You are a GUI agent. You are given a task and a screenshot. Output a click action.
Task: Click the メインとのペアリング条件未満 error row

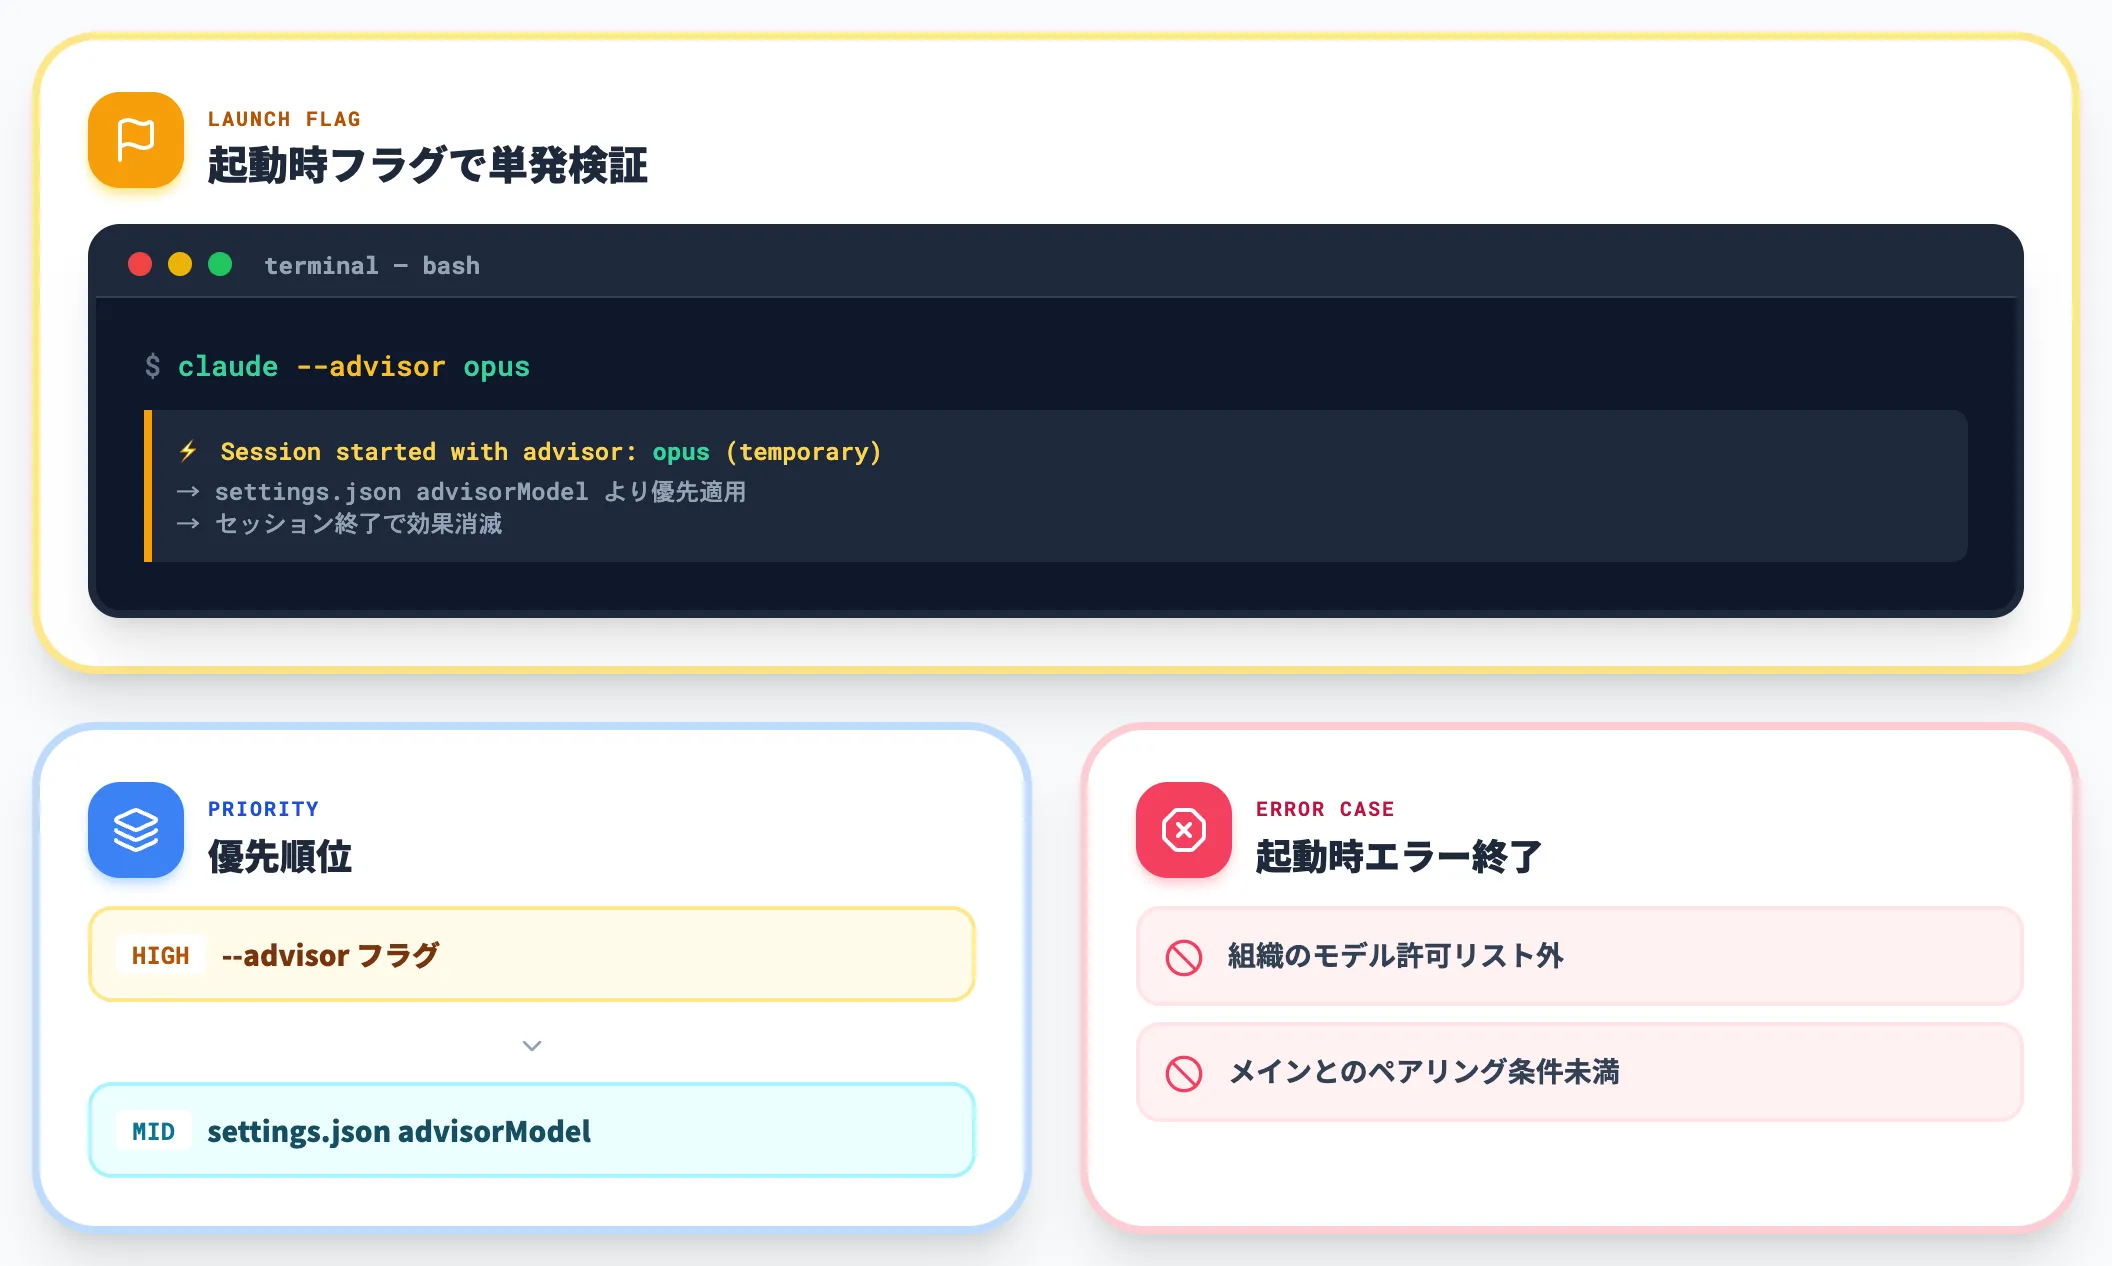(x=1580, y=1072)
